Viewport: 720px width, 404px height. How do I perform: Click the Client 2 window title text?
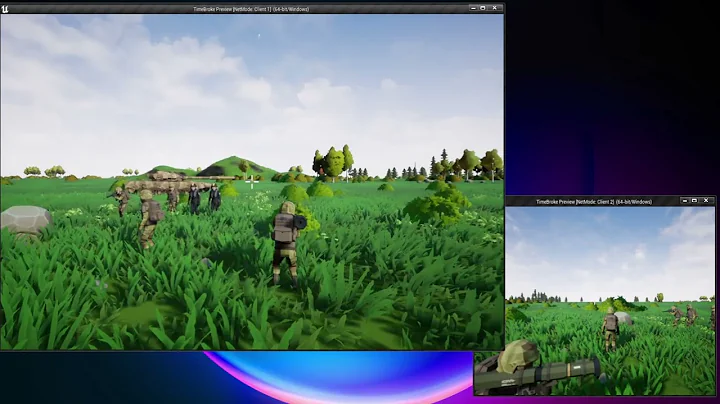click(594, 202)
